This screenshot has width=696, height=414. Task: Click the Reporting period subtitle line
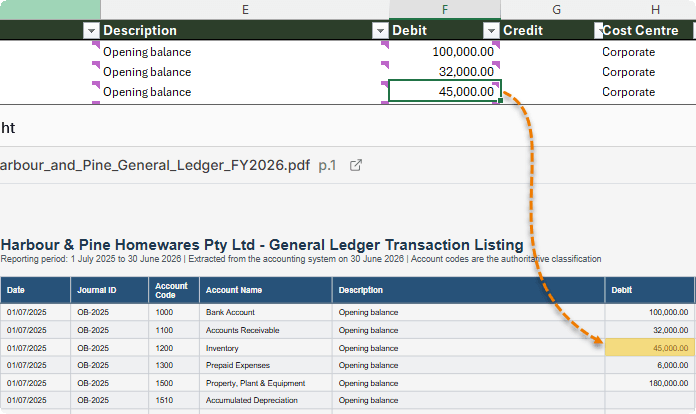(301, 259)
